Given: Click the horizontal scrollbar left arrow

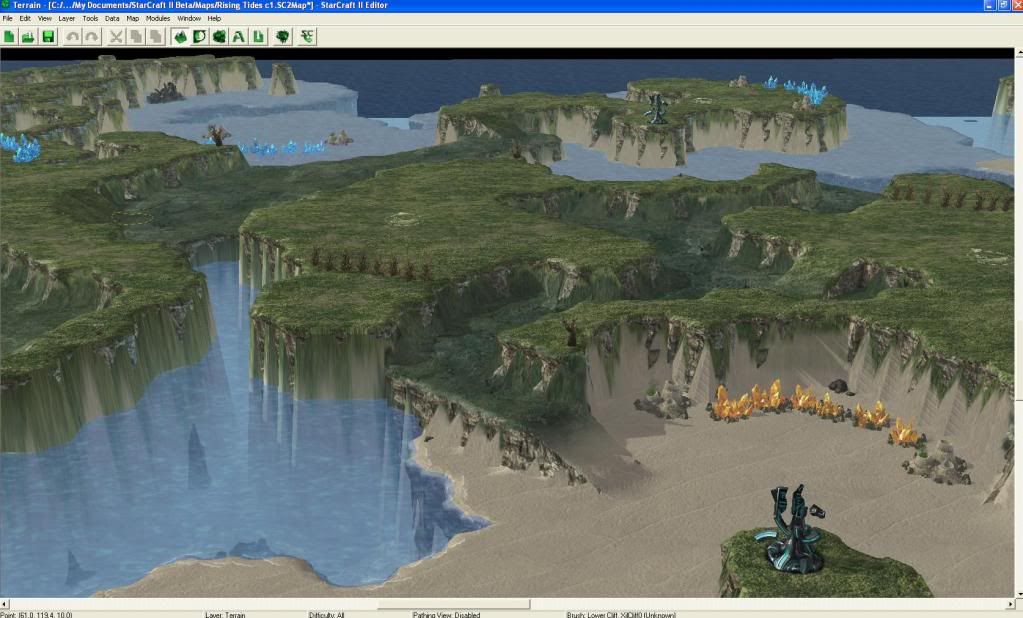Looking at the screenshot, I should 5,604.
